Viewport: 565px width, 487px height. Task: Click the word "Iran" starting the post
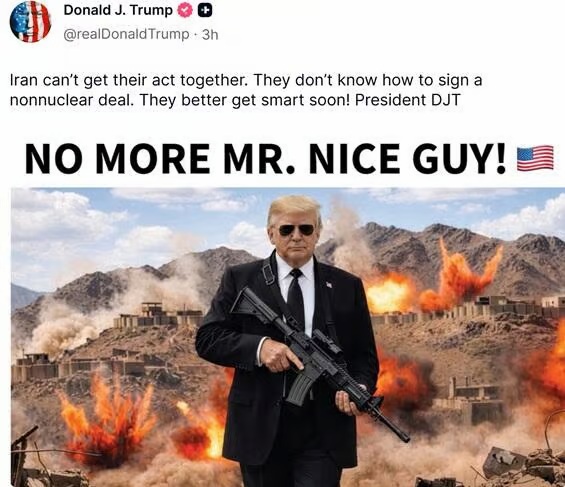24,80
